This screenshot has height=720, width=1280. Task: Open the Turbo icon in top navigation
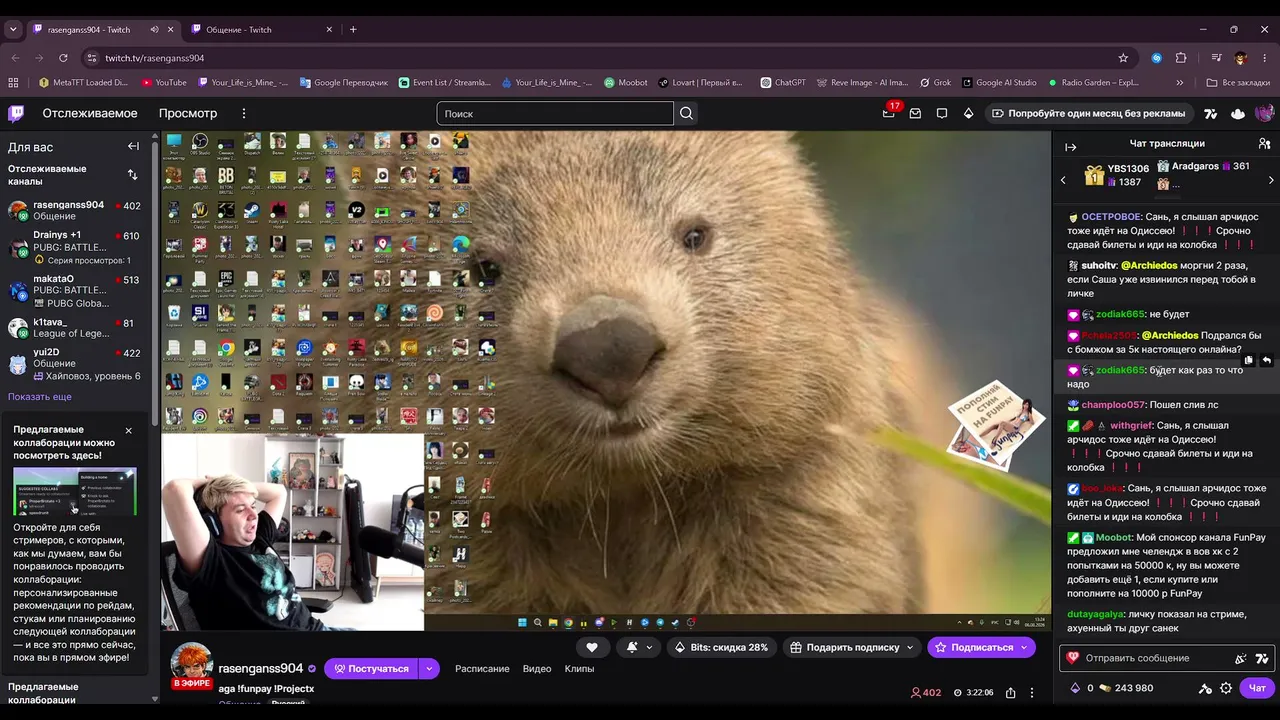[x=1211, y=113]
